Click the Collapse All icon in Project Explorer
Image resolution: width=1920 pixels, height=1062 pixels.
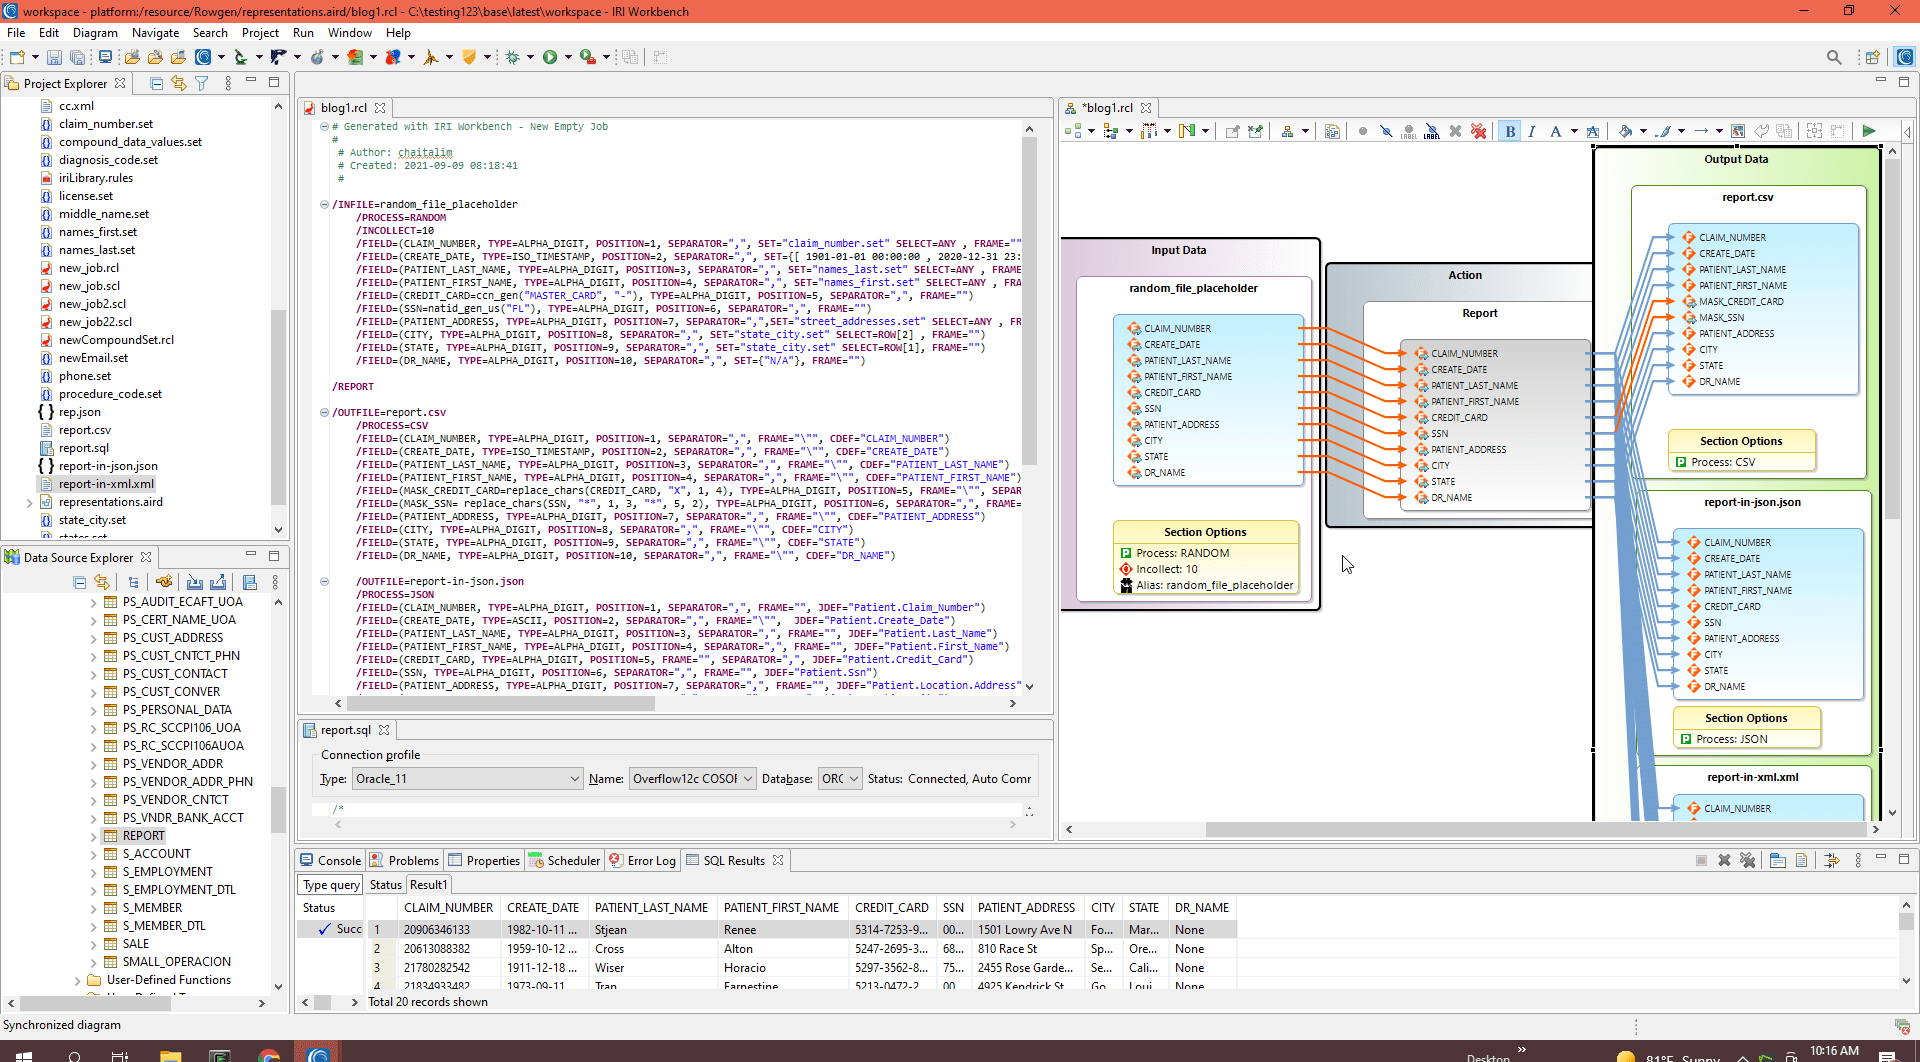(x=157, y=84)
